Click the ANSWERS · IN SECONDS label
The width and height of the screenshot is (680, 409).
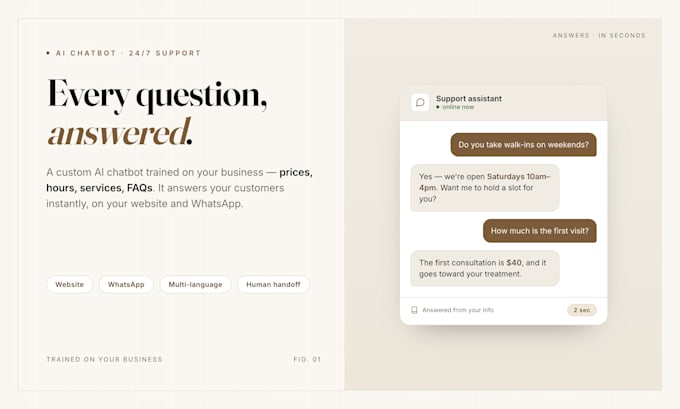pos(599,36)
